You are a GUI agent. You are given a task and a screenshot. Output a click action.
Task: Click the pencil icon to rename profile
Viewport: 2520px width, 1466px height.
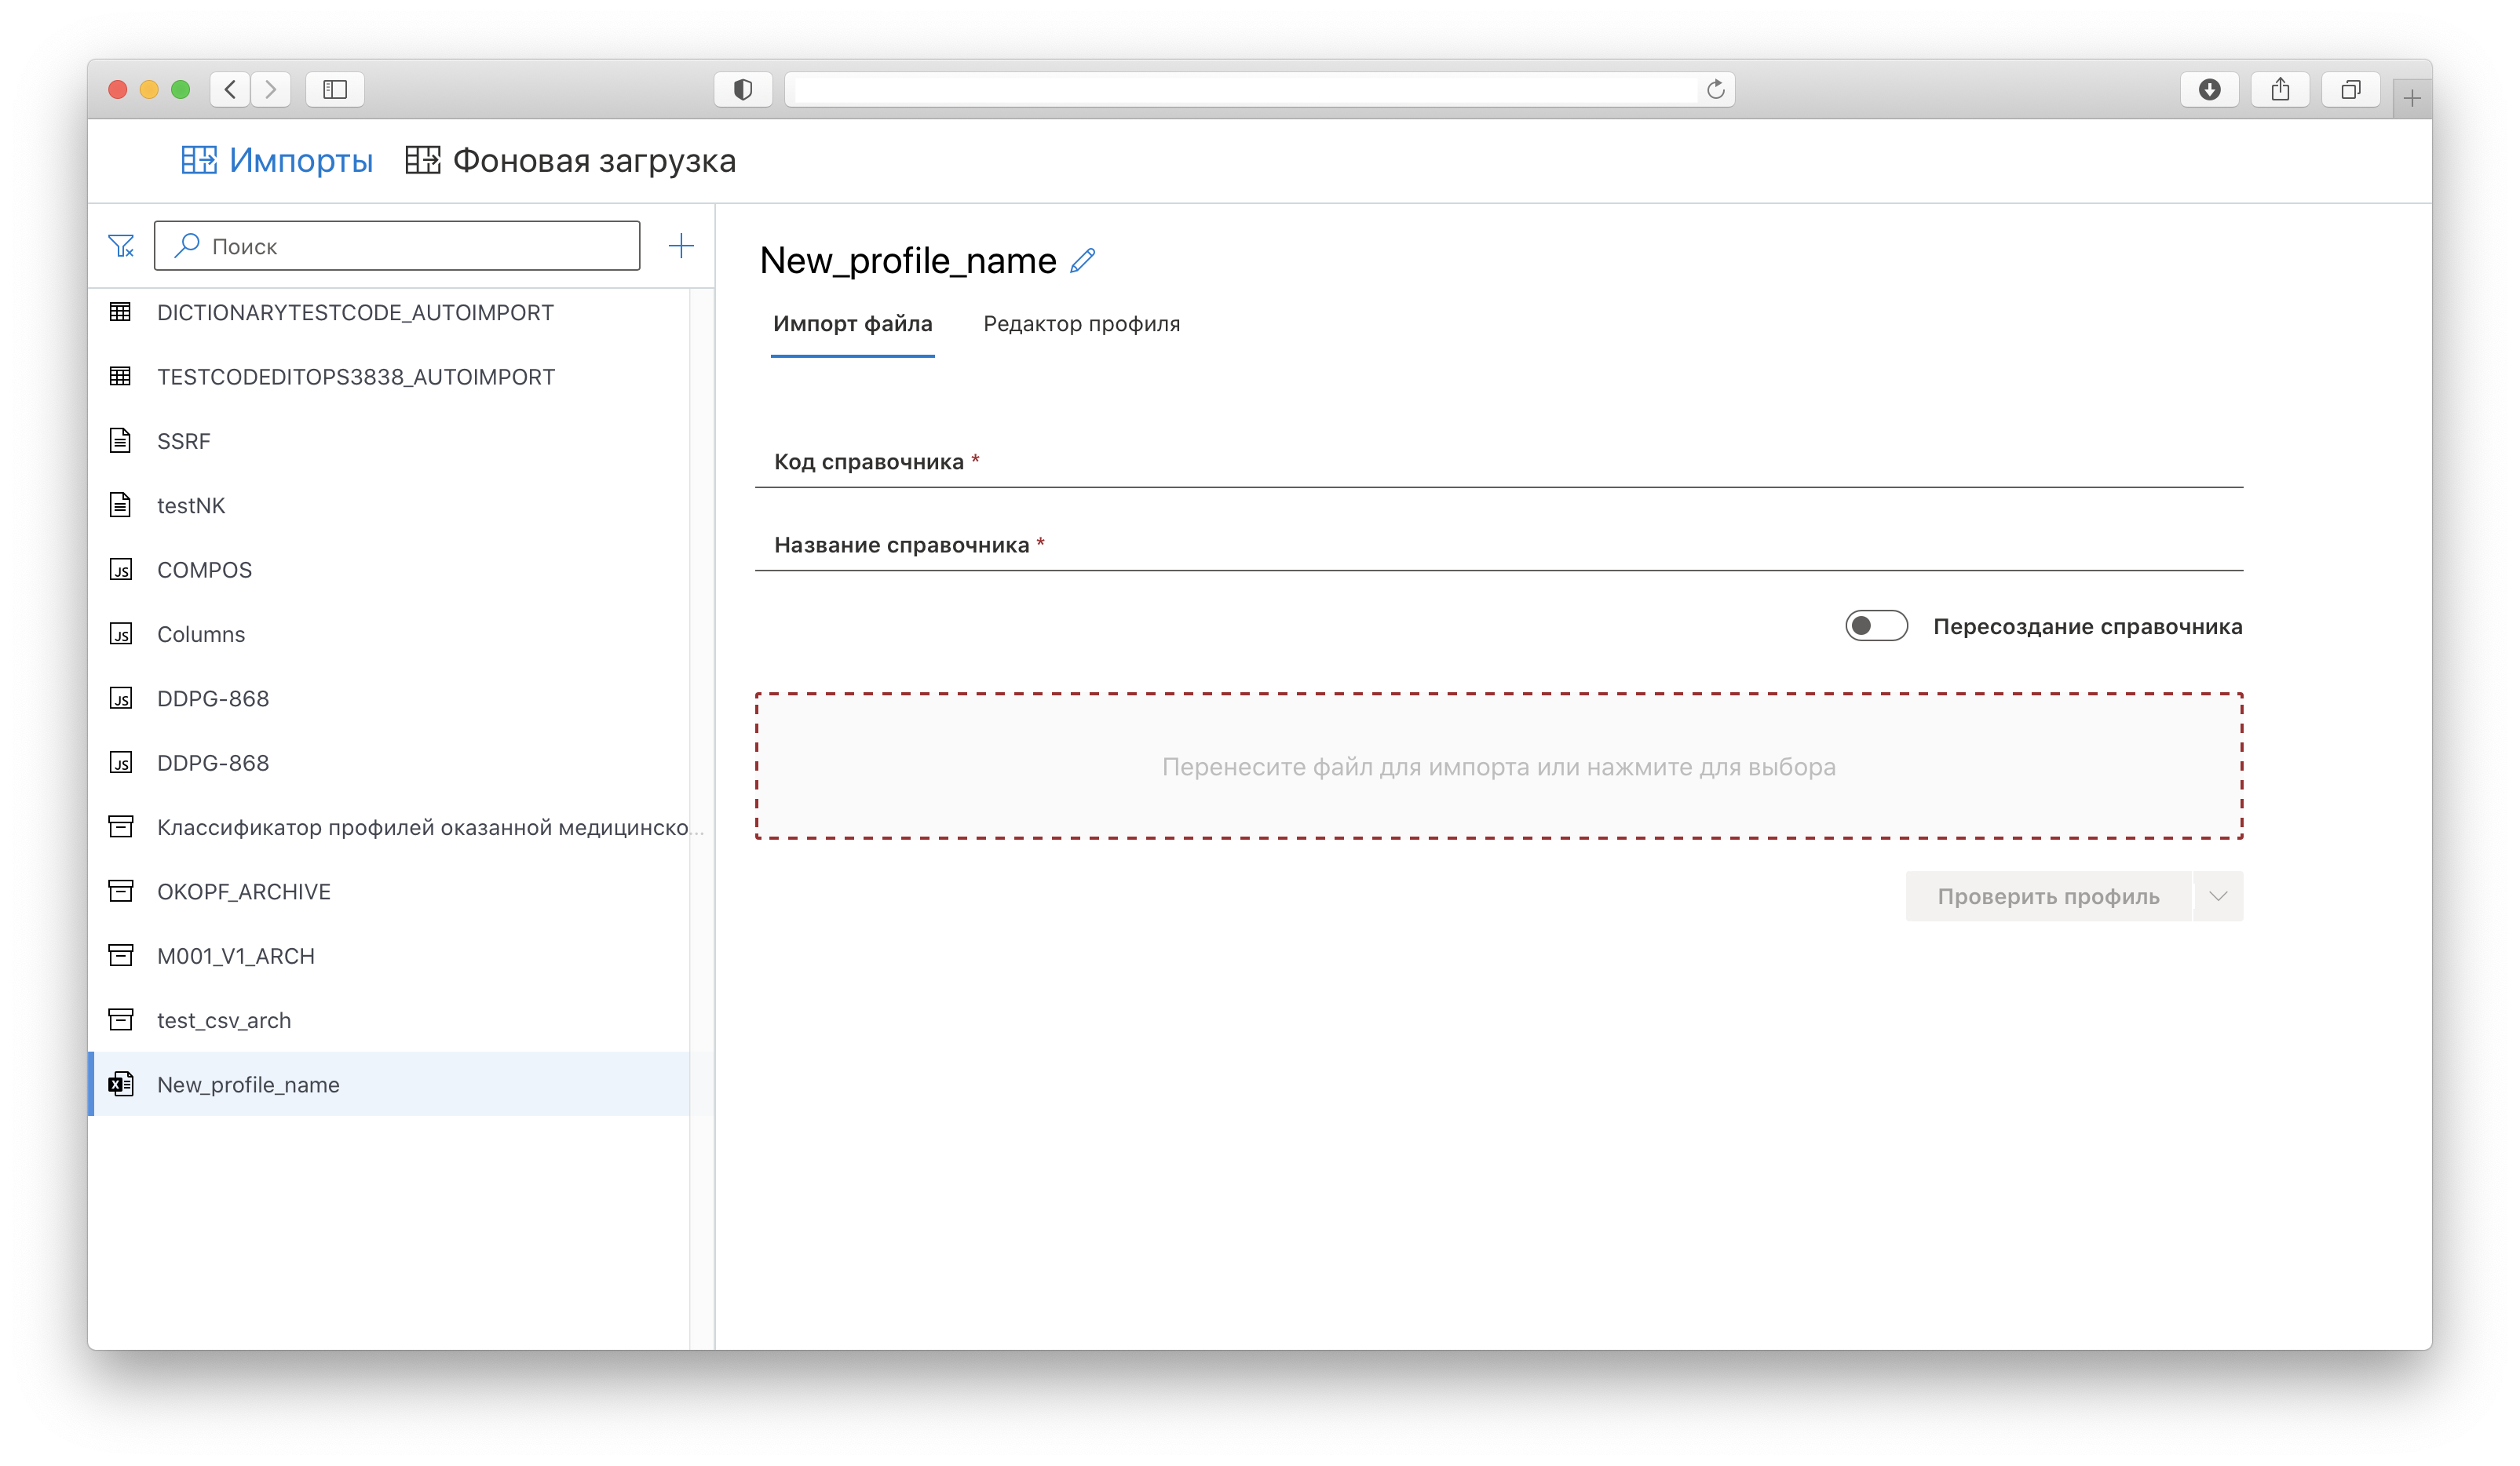click(1083, 261)
